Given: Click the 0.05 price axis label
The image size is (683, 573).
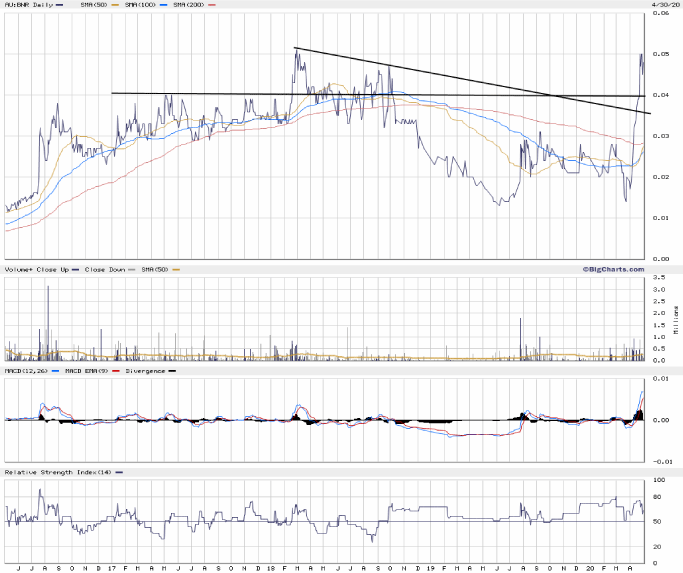Looking at the screenshot, I should pos(662,53).
